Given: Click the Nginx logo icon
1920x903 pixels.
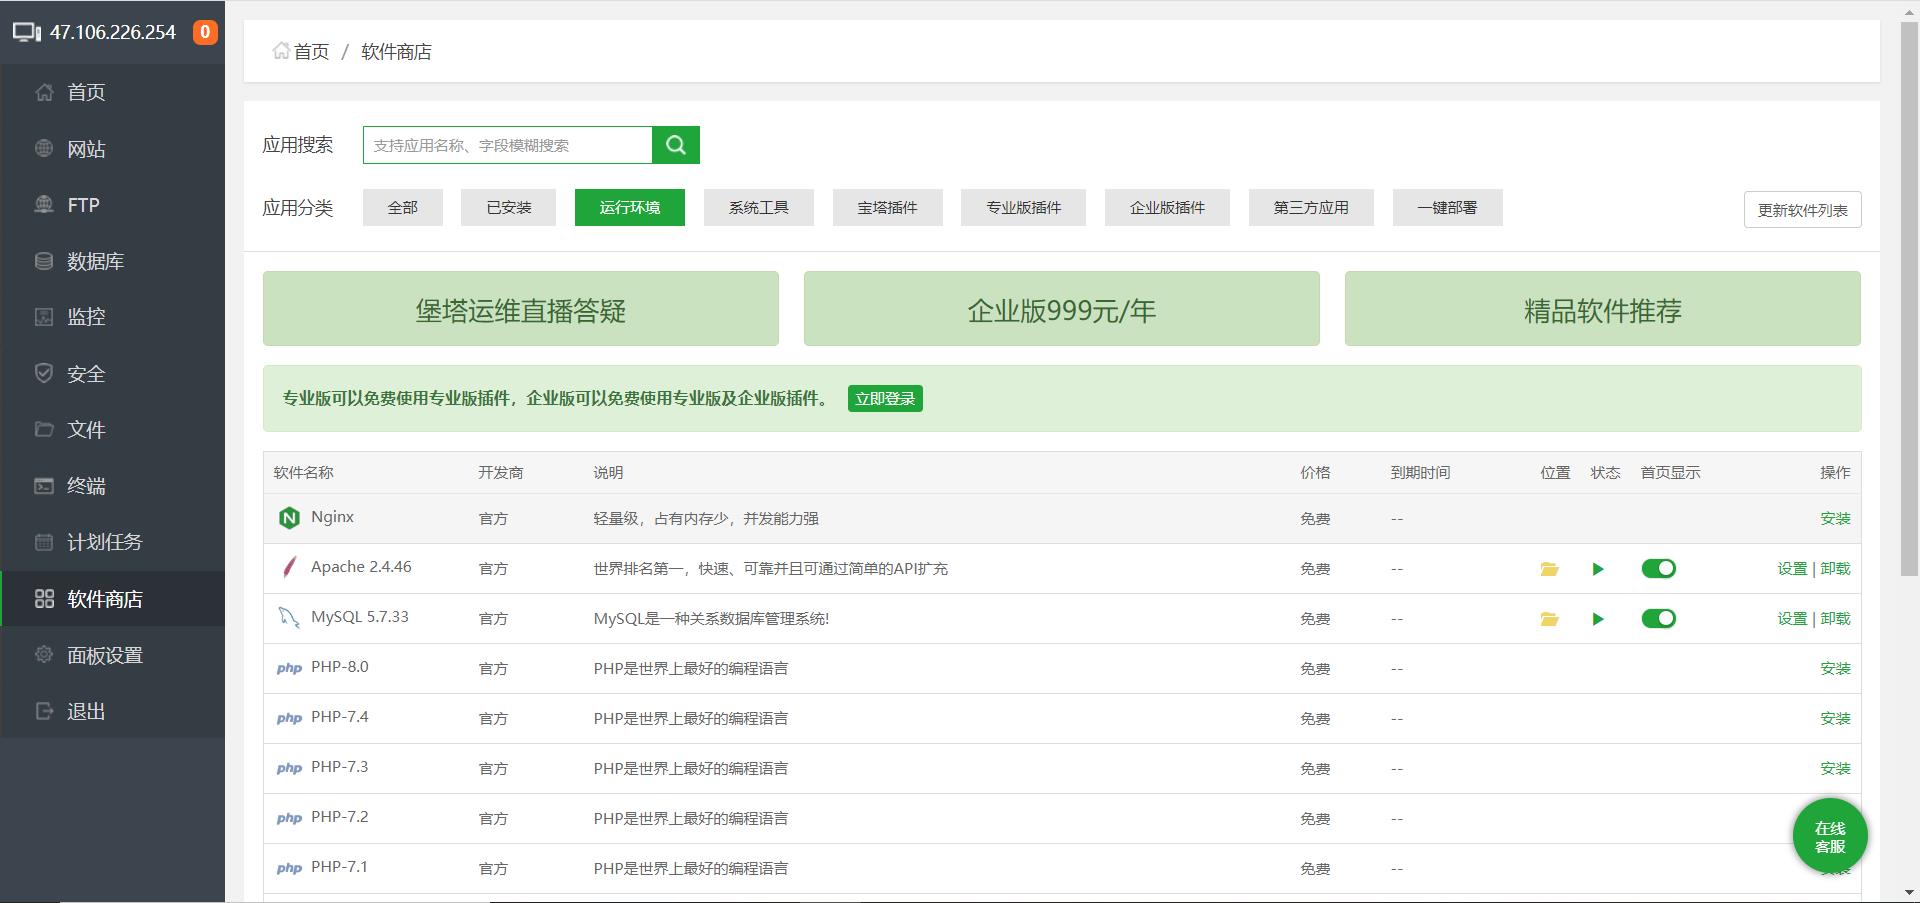Looking at the screenshot, I should click(289, 518).
